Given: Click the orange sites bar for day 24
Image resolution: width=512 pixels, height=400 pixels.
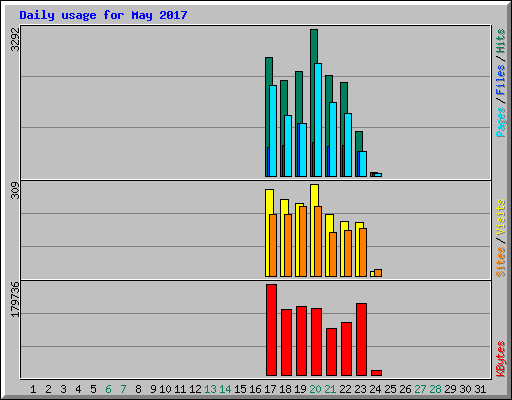Looking at the screenshot, I should click(378, 273).
